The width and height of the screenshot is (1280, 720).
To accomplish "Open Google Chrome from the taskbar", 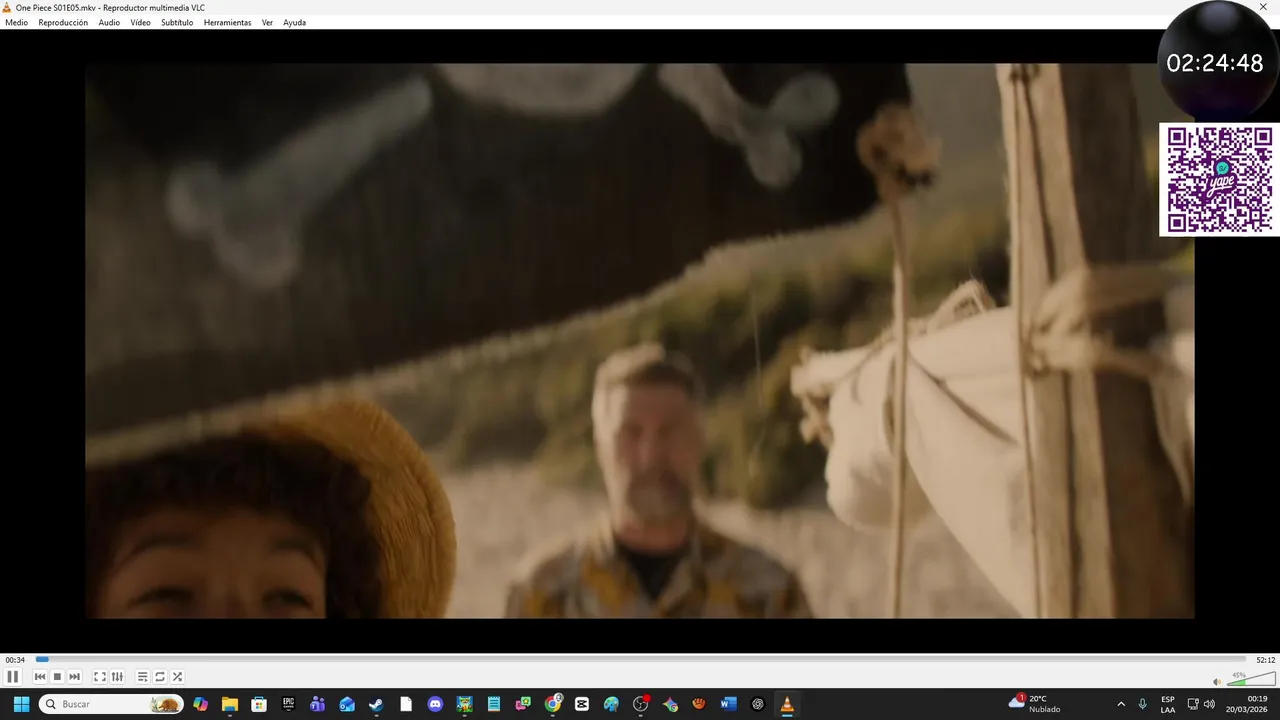I will [x=553, y=704].
